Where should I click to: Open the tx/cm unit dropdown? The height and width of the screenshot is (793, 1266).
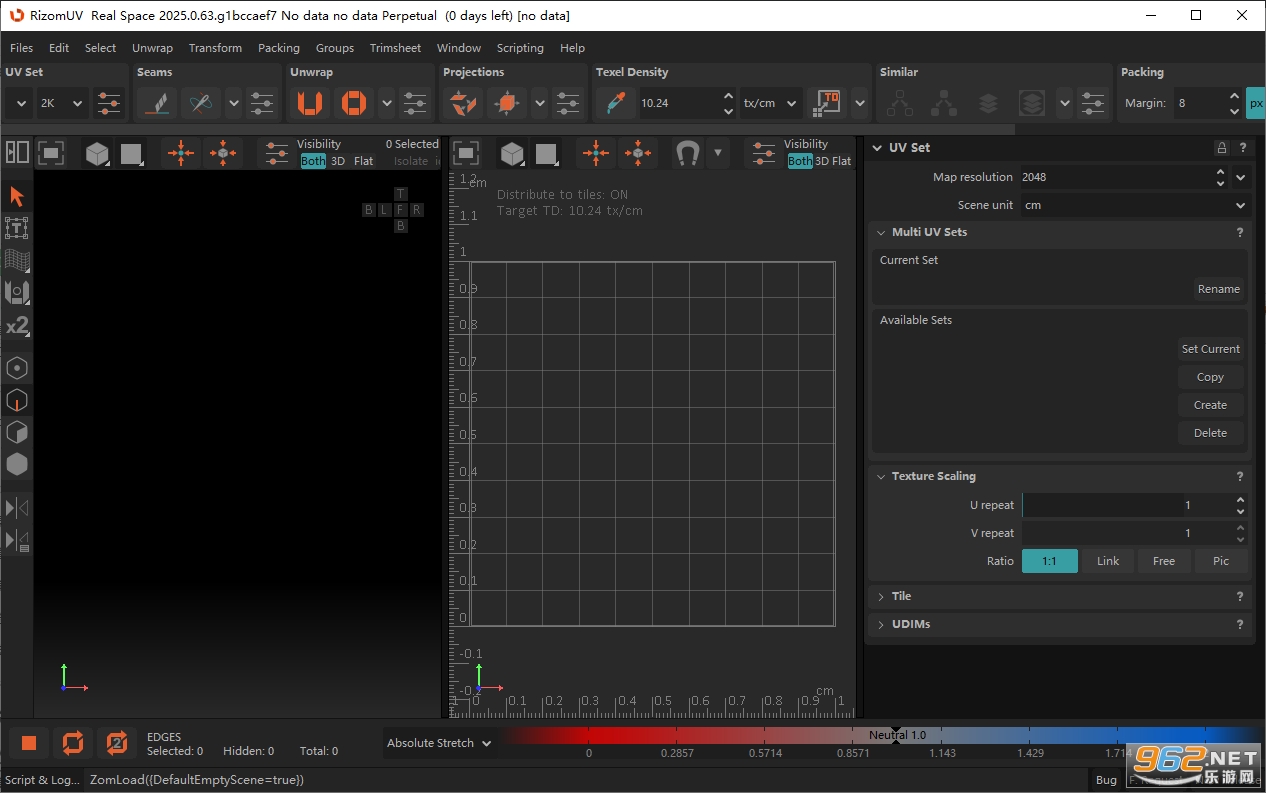(x=772, y=103)
